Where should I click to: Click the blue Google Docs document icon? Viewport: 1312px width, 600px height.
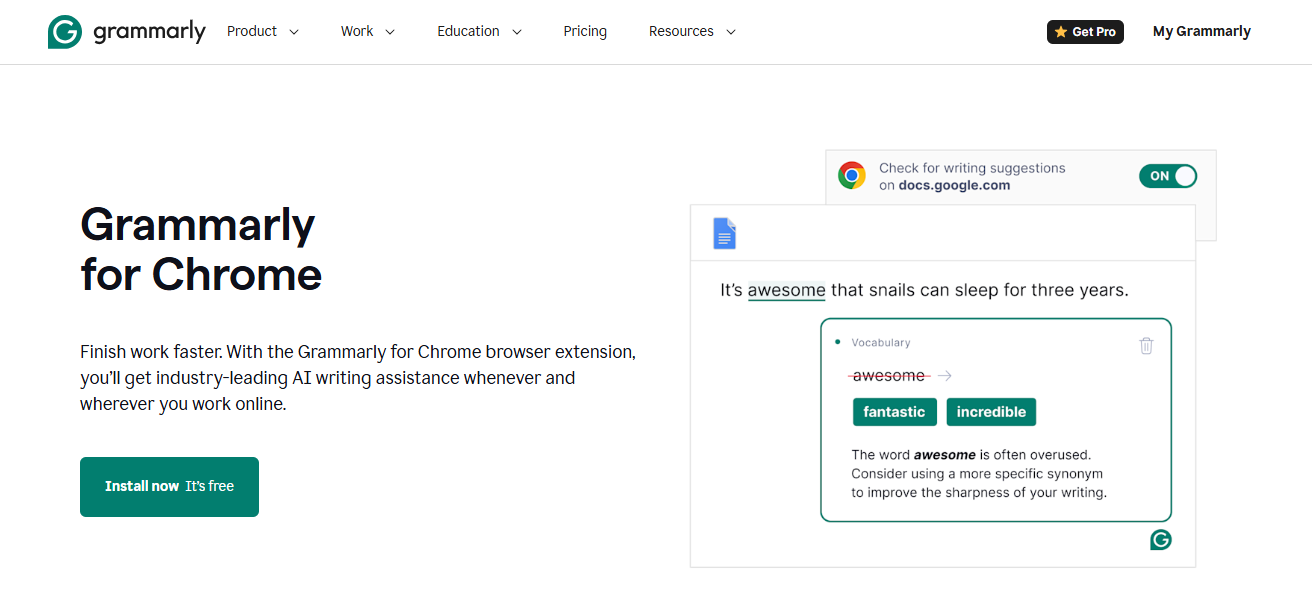click(x=724, y=233)
